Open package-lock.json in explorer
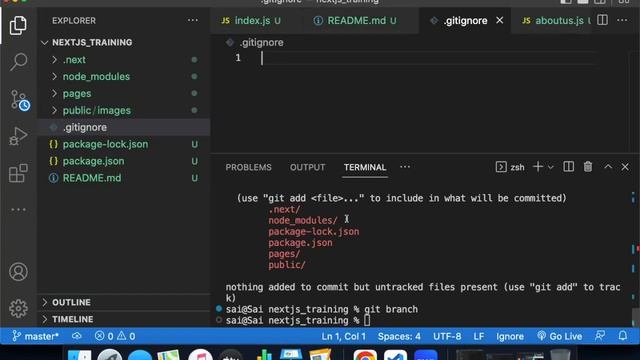This screenshot has width=640, height=360. point(124,144)
